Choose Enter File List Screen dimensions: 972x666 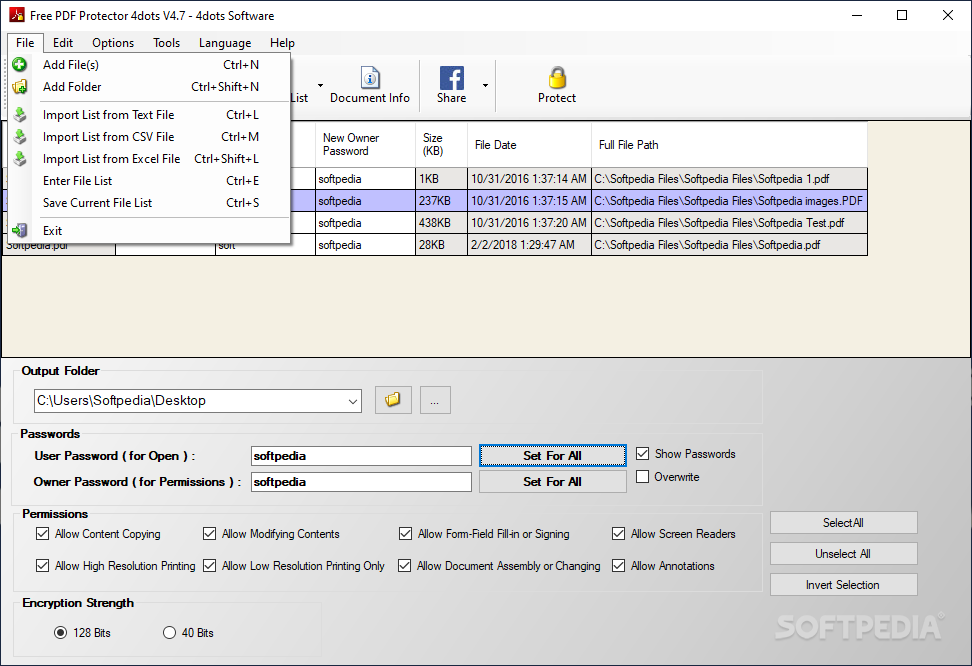[x=149, y=180]
